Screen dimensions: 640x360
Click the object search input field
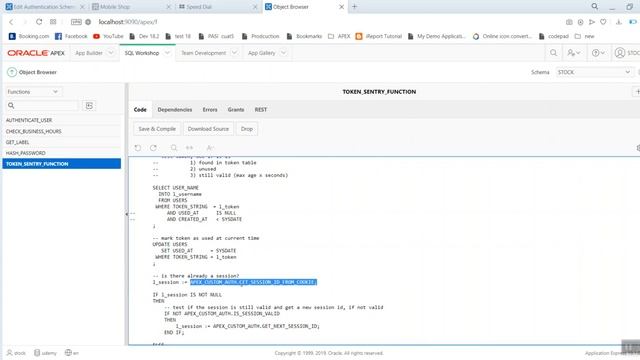(42, 106)
